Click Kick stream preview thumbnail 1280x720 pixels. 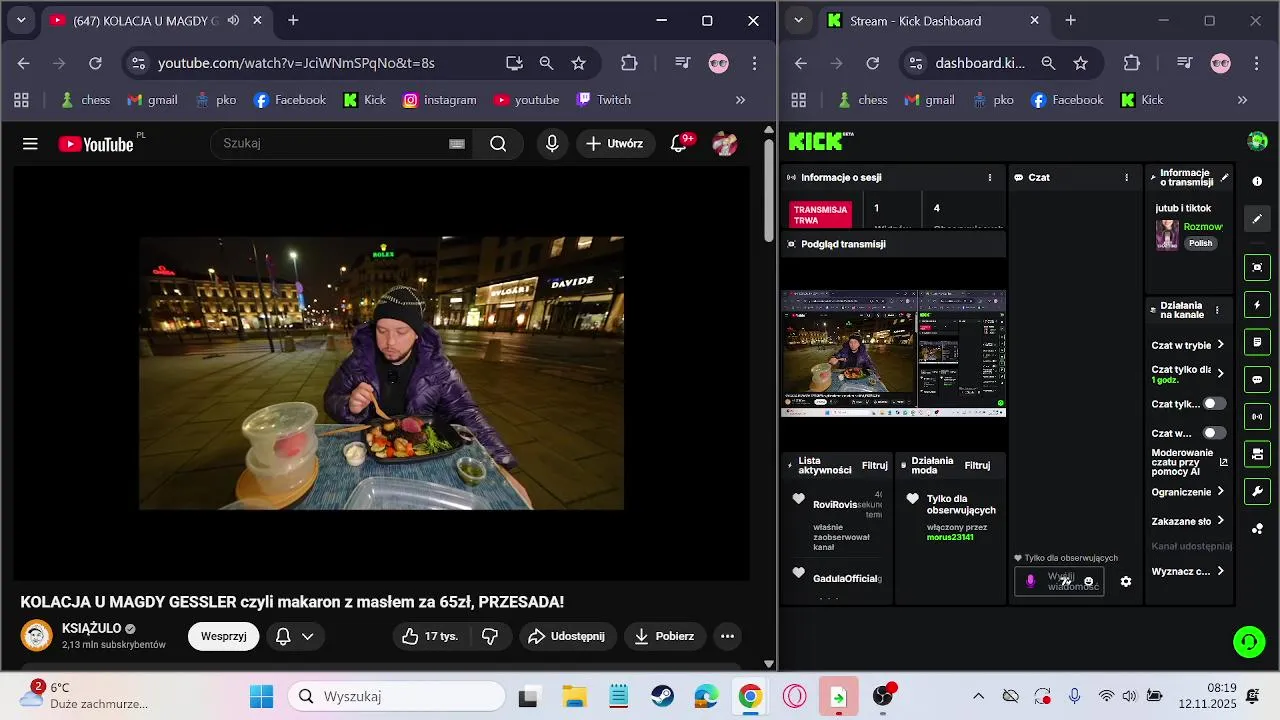click(x=893, y=353)
